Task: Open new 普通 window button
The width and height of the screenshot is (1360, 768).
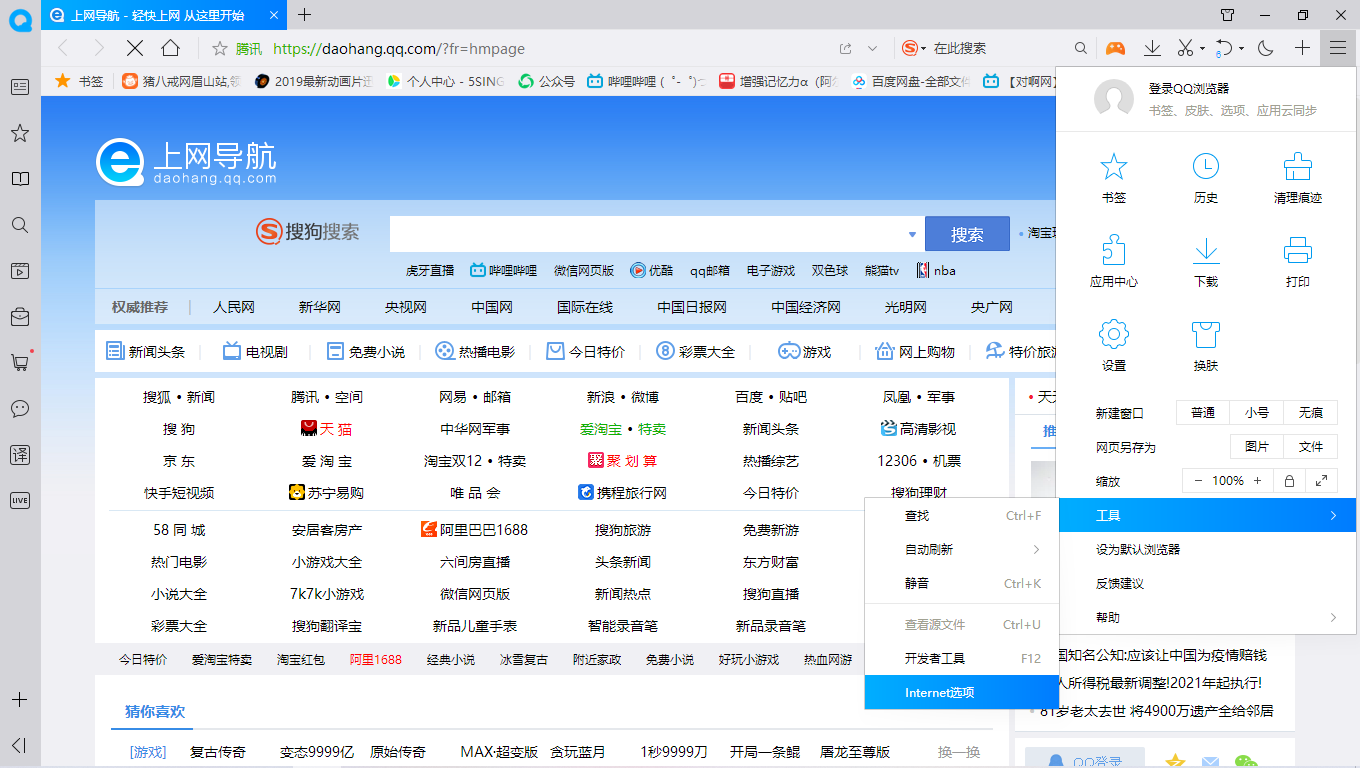Action: 1203,413
